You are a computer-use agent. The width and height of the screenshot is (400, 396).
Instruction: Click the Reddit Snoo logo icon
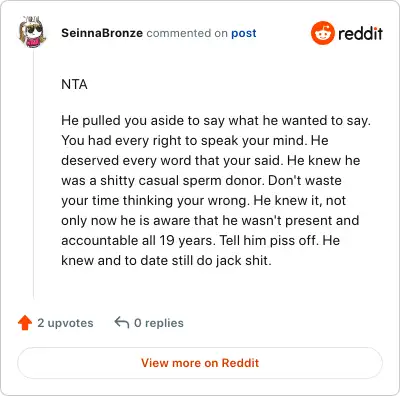(322, 33)
